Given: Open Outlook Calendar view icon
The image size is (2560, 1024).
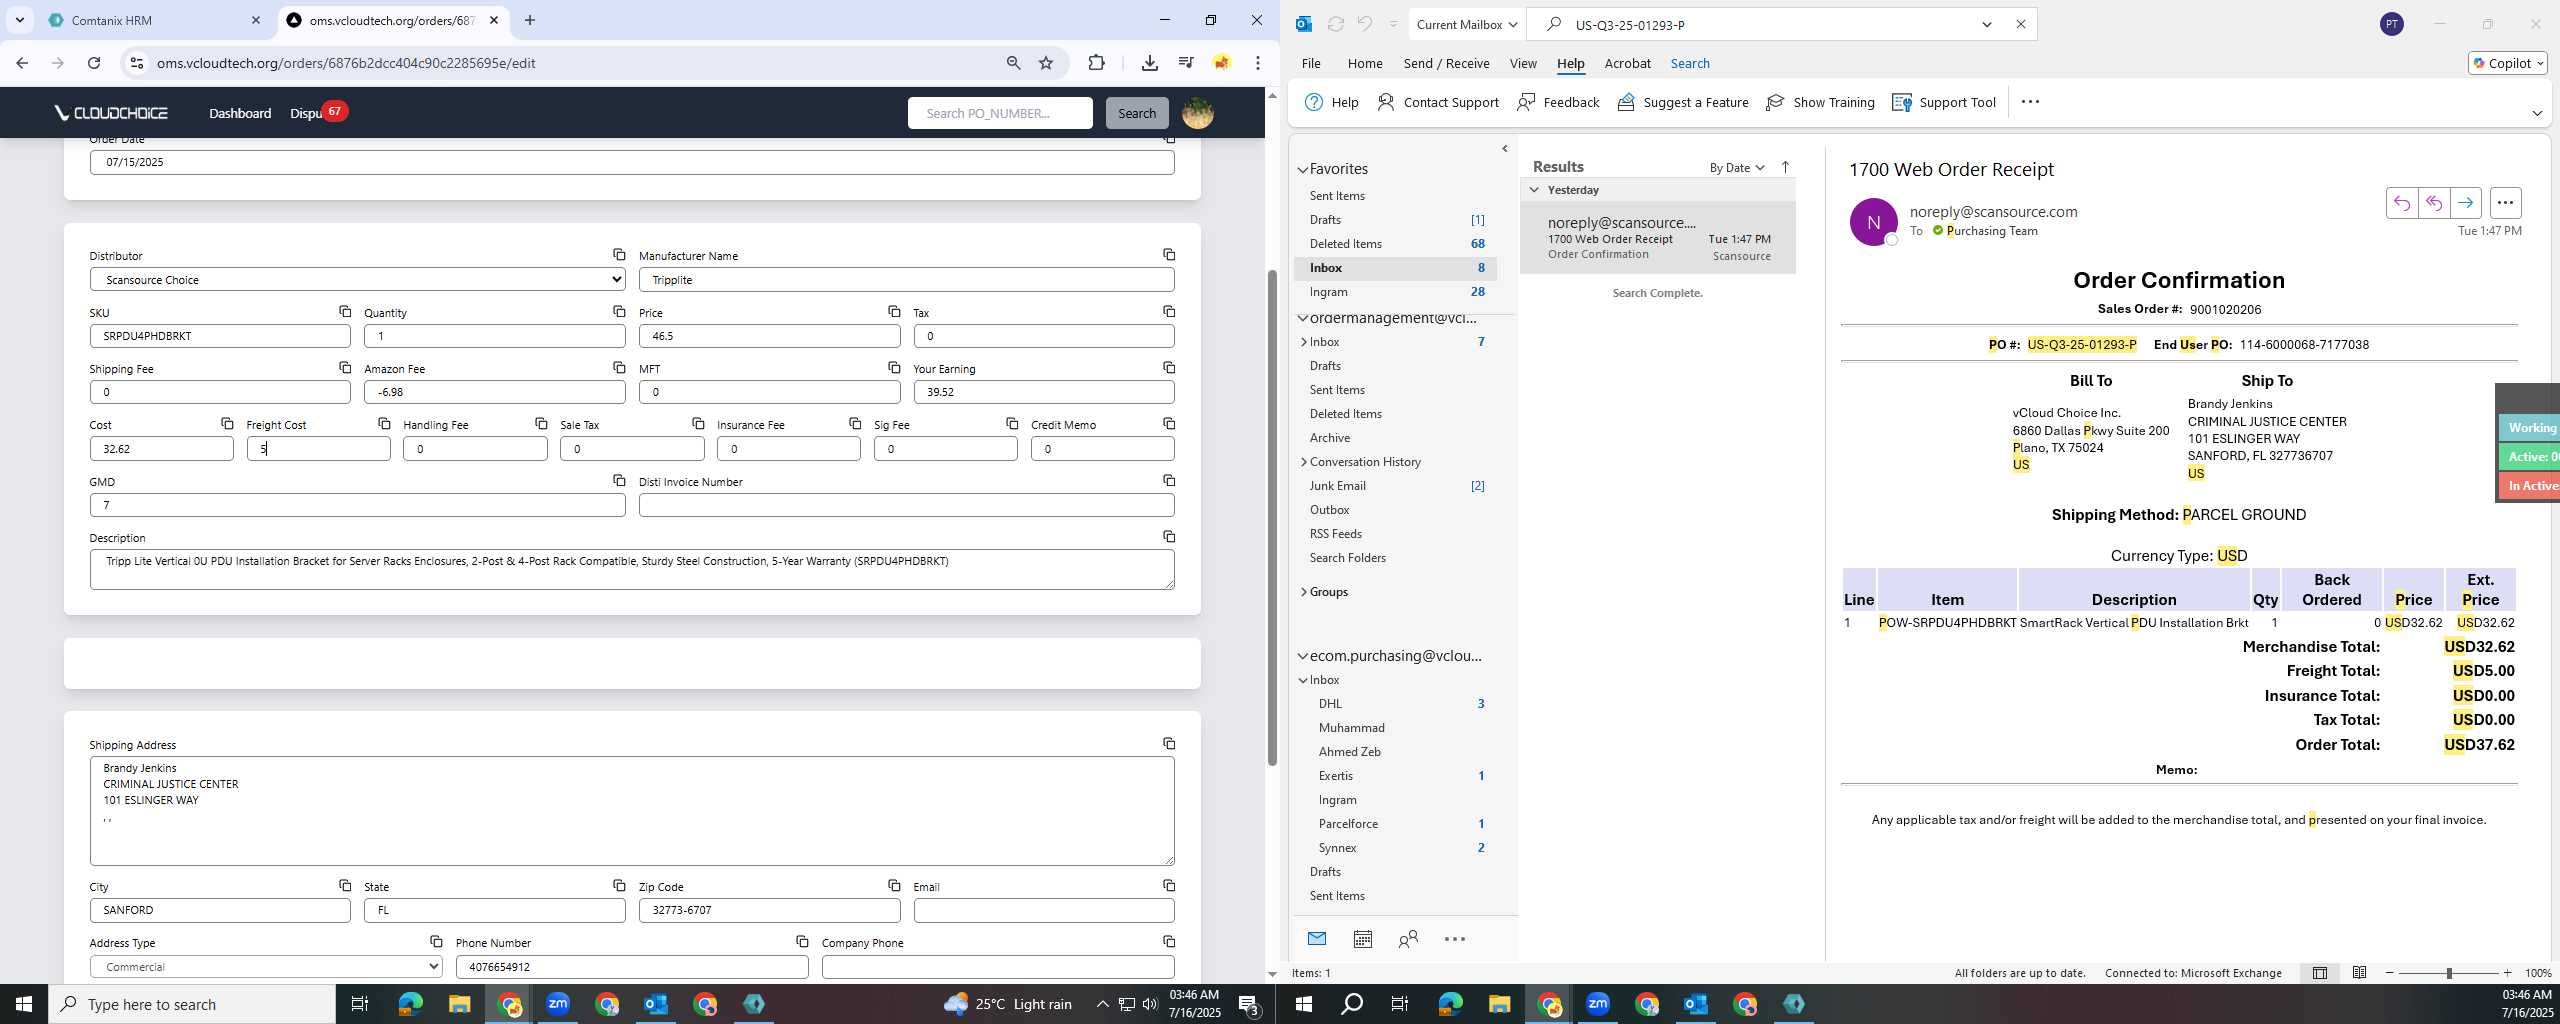Looking at the screenshot, I should point(1362,939).
